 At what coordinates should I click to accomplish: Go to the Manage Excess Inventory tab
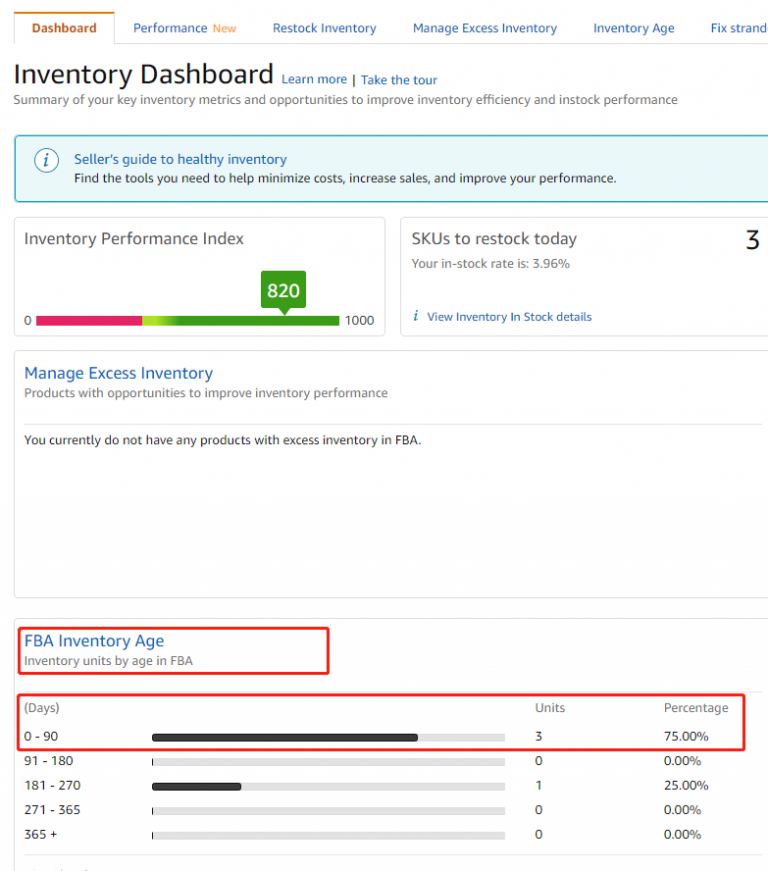coord(484,28)
